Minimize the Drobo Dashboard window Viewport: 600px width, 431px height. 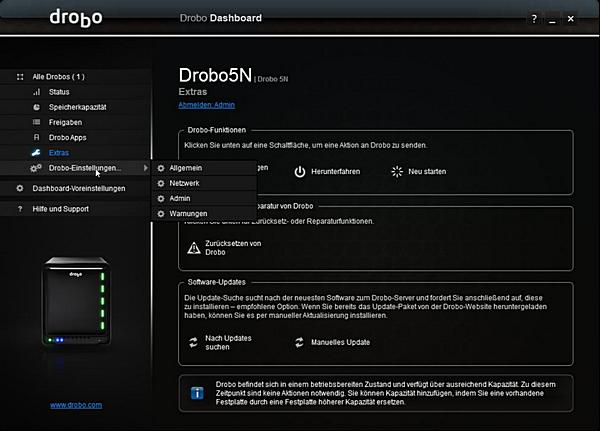552,19
